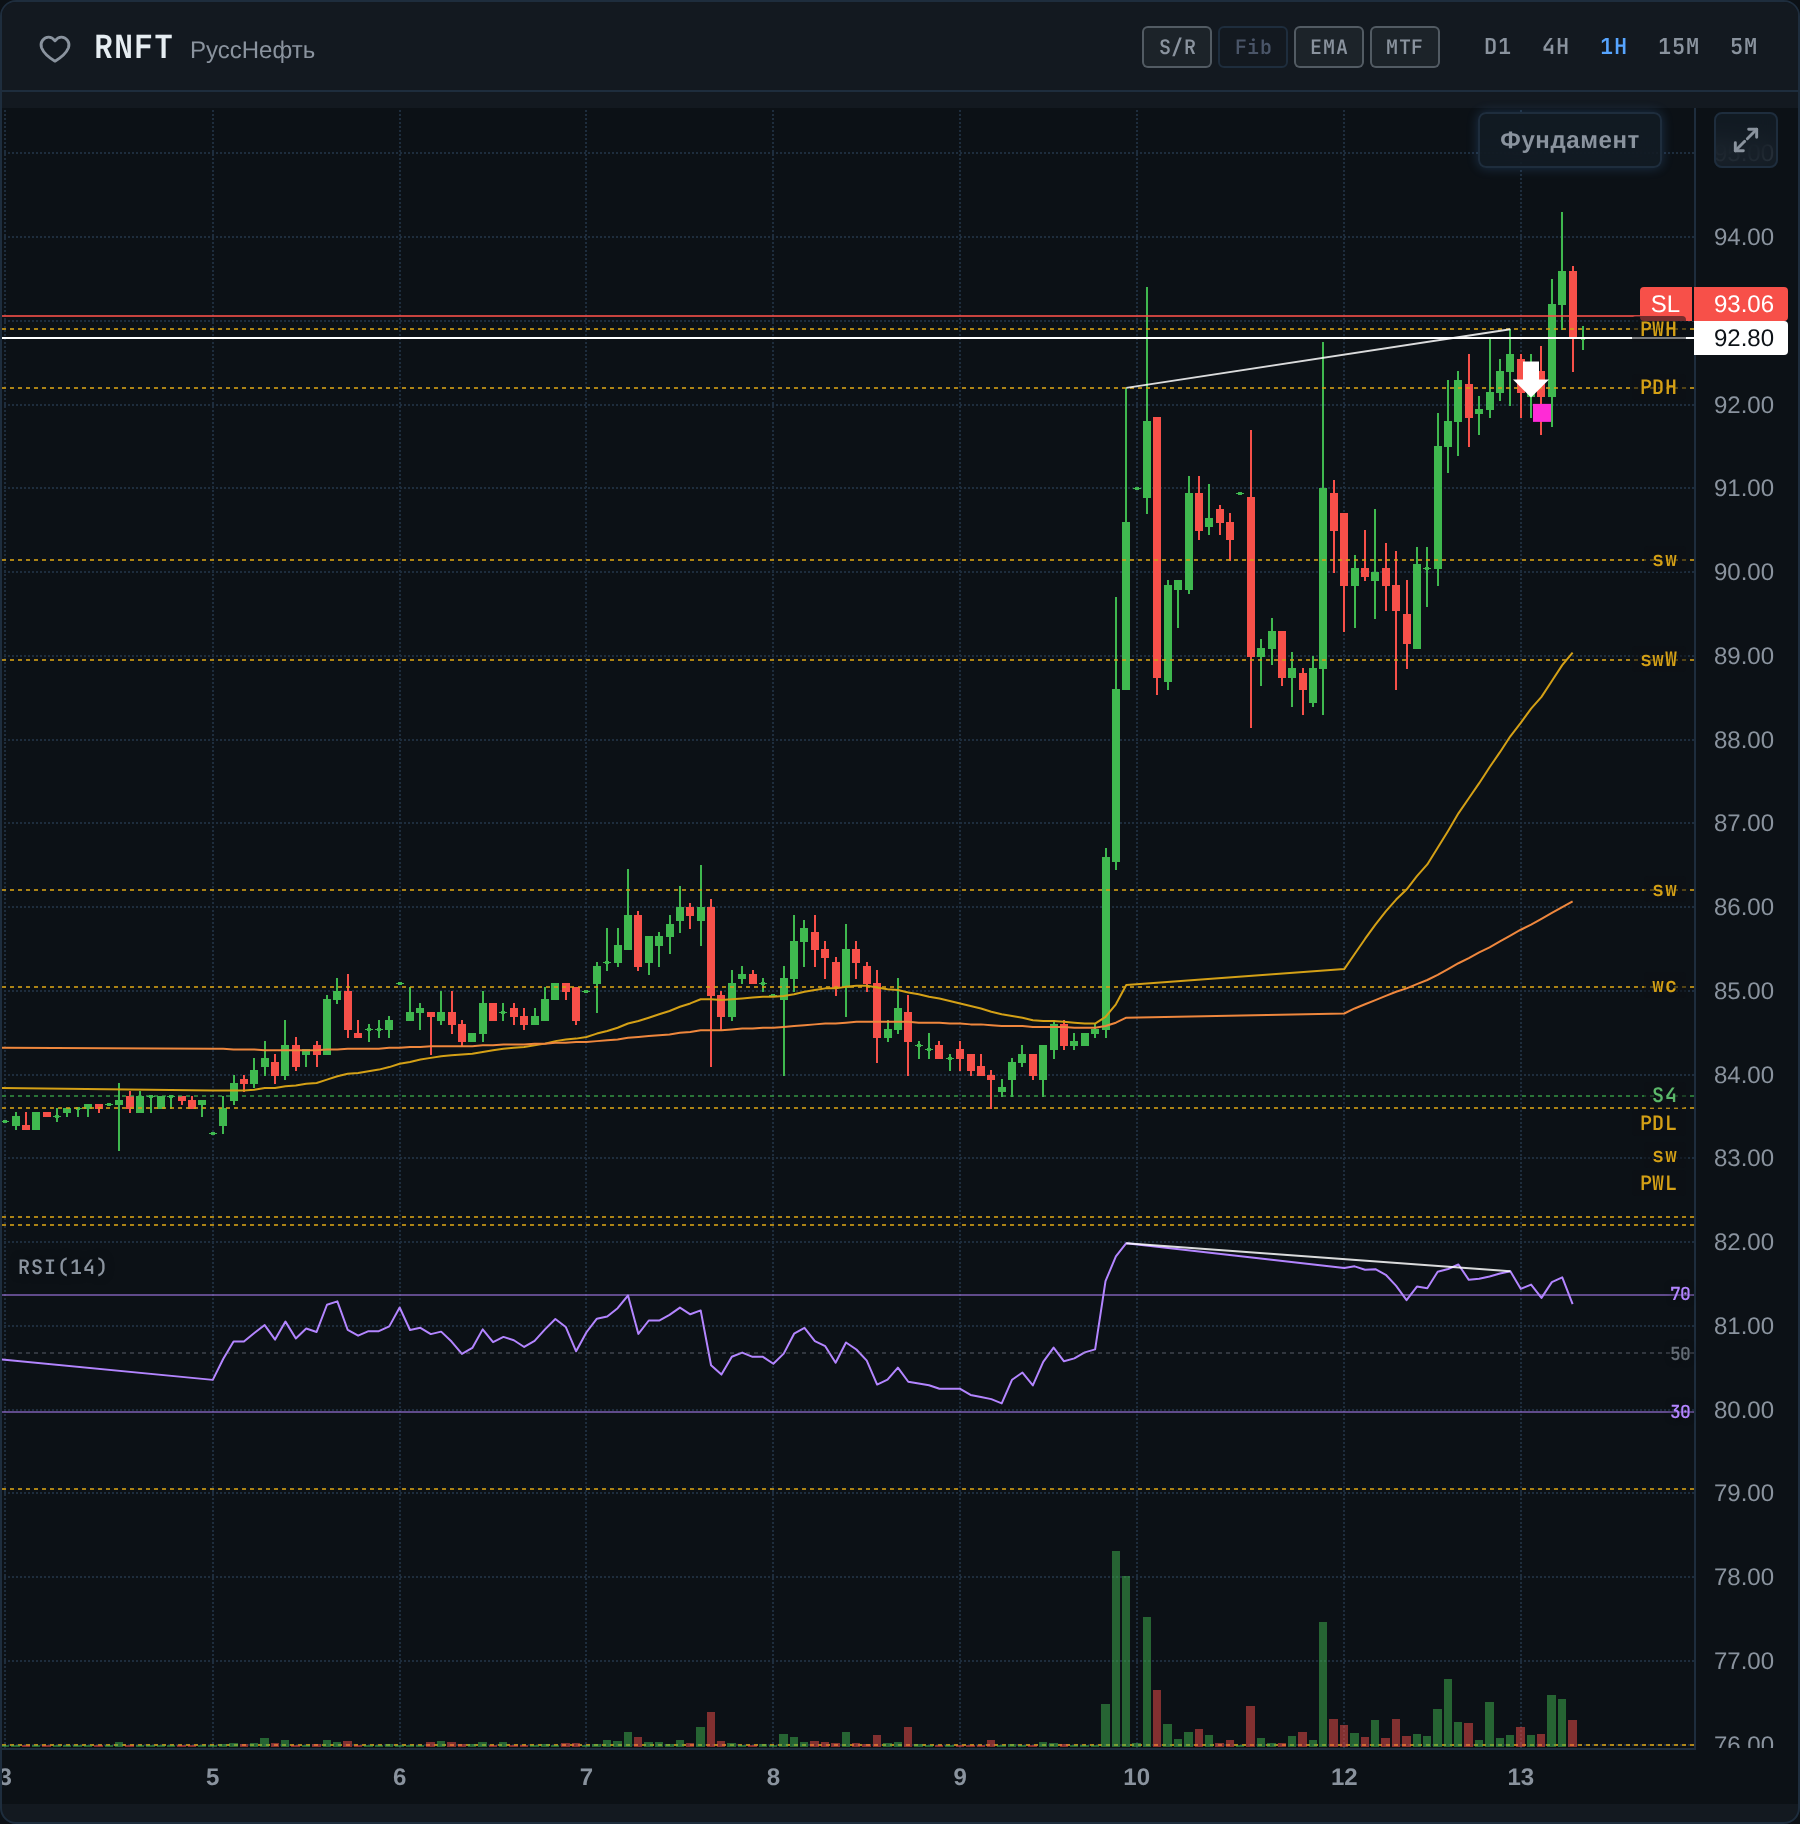This screenshot has height=1824, width=1800.
Task: Open the Фундамент panel
Action: tap(1569, 140)
